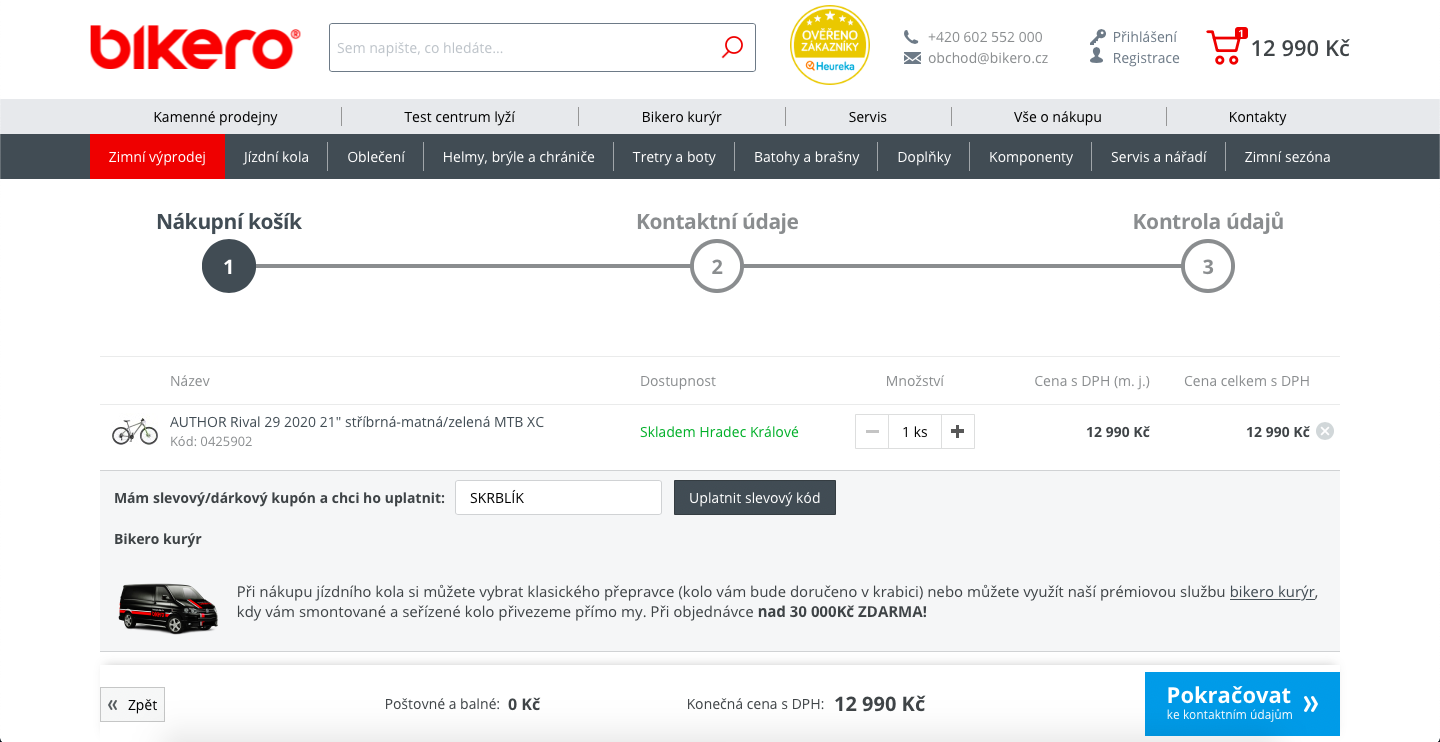Image resolution: width=1440 pixels, height=742 pixels.
Task: Open Vše o nákupu menu item
Action: [1058, 117]
